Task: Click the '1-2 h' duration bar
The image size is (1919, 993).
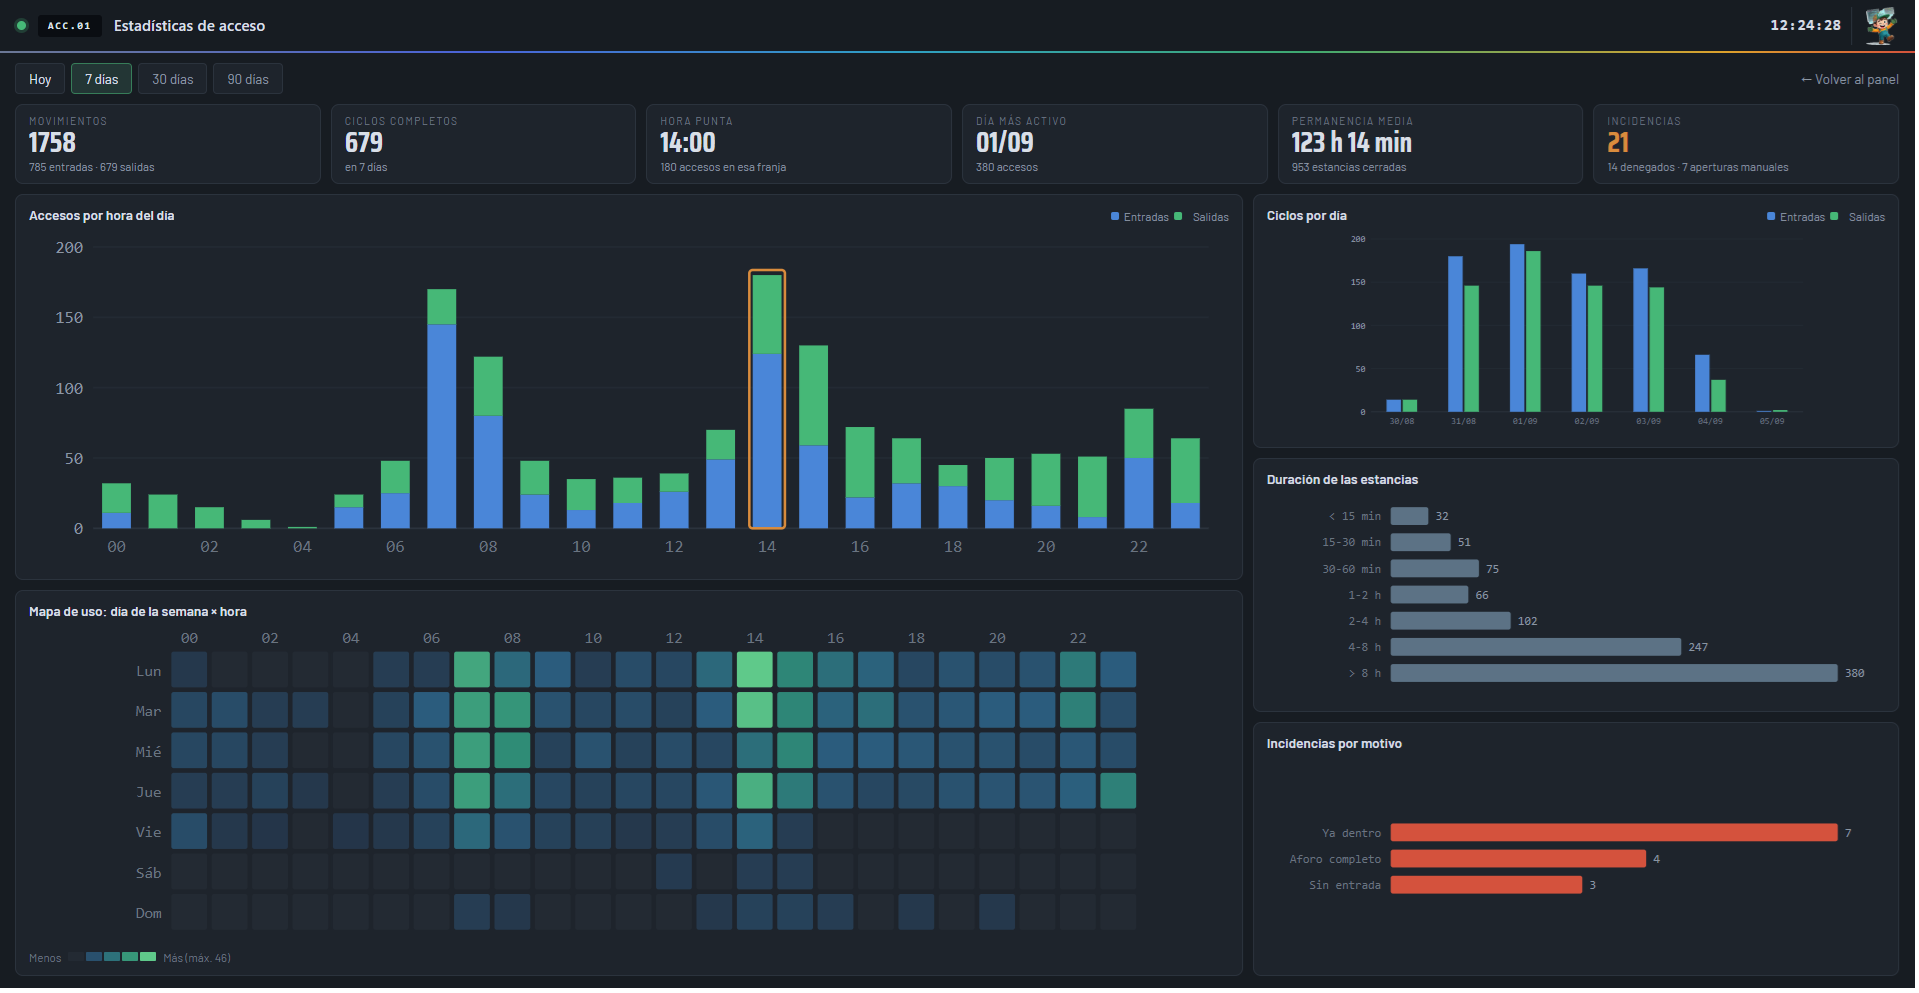Action: coord(1430,595)
